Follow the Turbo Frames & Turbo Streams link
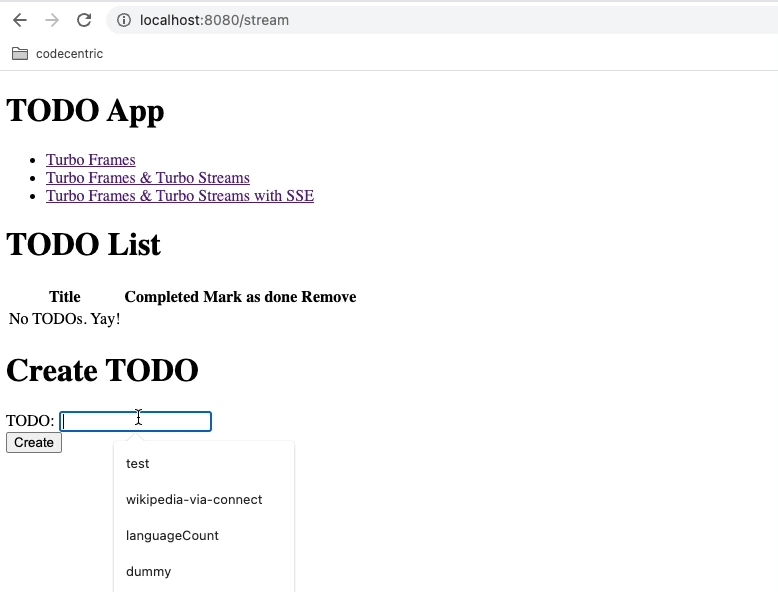 147,178
